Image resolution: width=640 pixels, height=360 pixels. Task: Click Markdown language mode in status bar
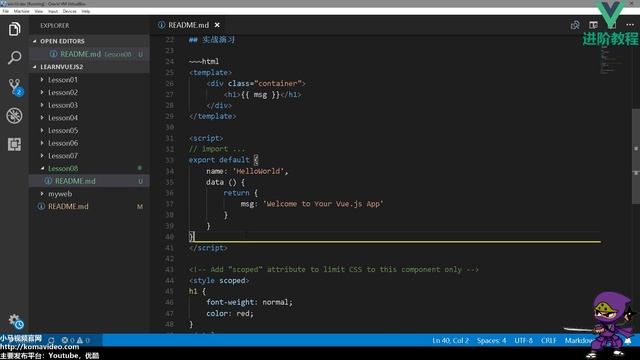pos(579,340)
